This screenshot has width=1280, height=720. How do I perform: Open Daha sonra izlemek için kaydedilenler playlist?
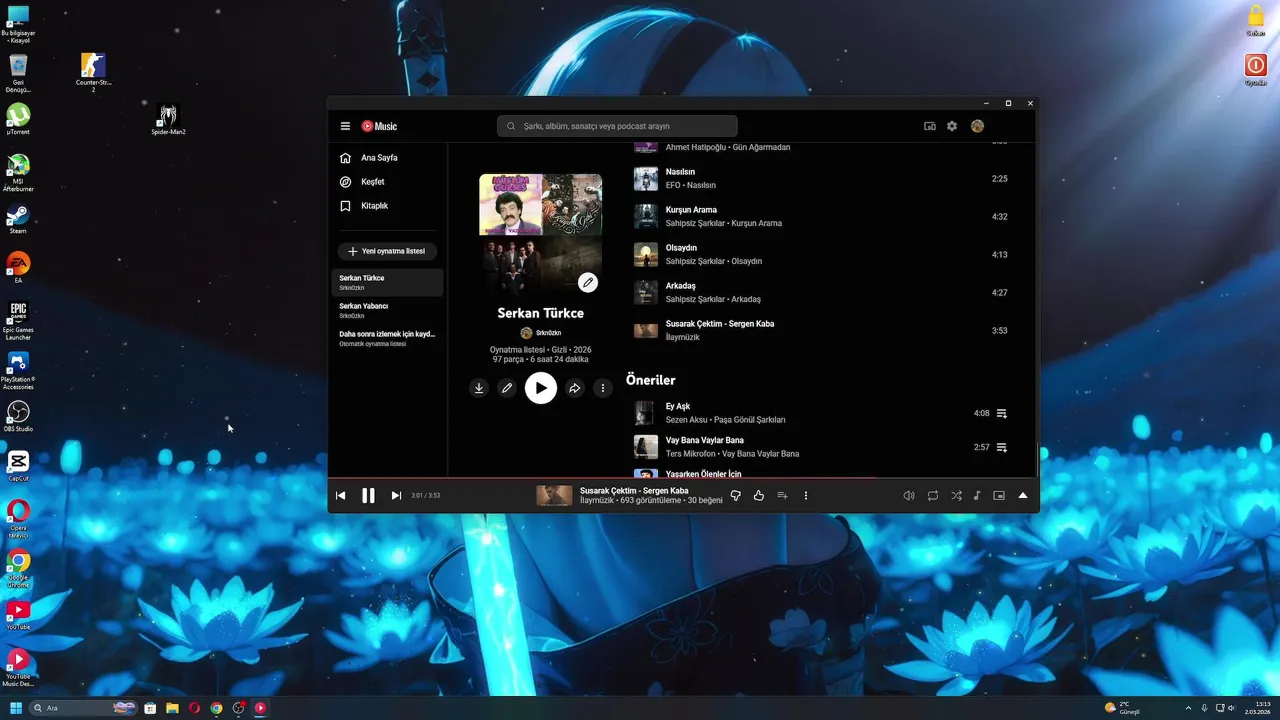[387, 338]
